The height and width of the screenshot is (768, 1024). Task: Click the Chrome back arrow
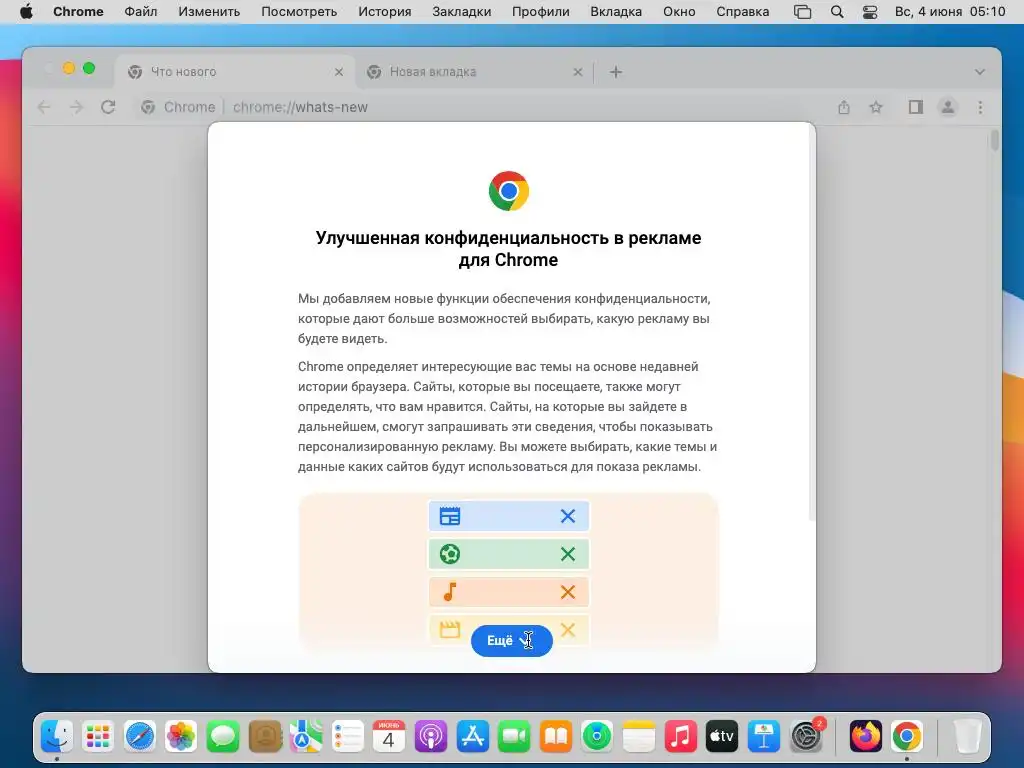click(x=44, y=107)
